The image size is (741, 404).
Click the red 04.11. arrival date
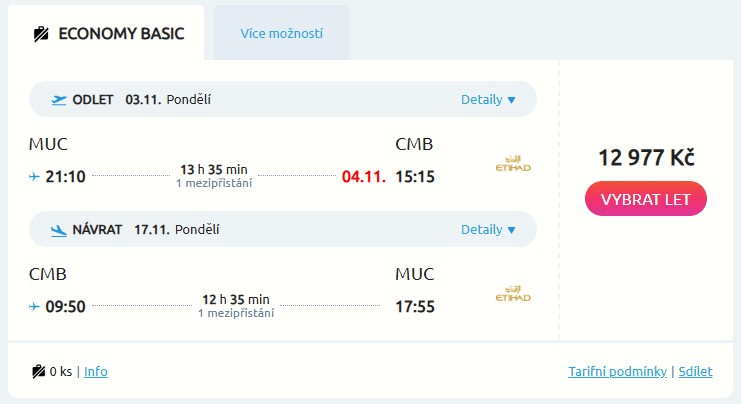[363, 177]
